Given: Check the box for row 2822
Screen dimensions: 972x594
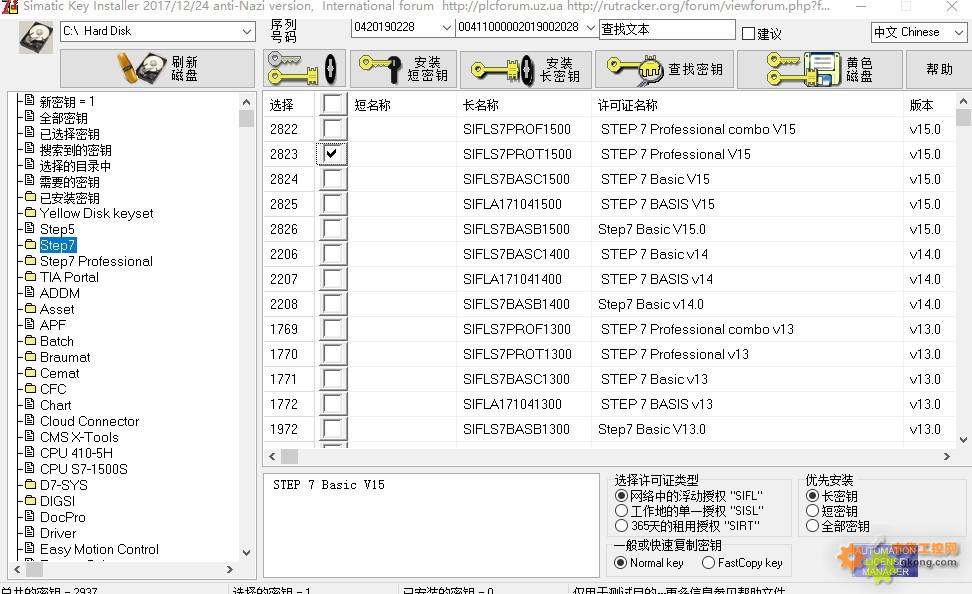Looking at the screenshot, I should pos(332,129).
